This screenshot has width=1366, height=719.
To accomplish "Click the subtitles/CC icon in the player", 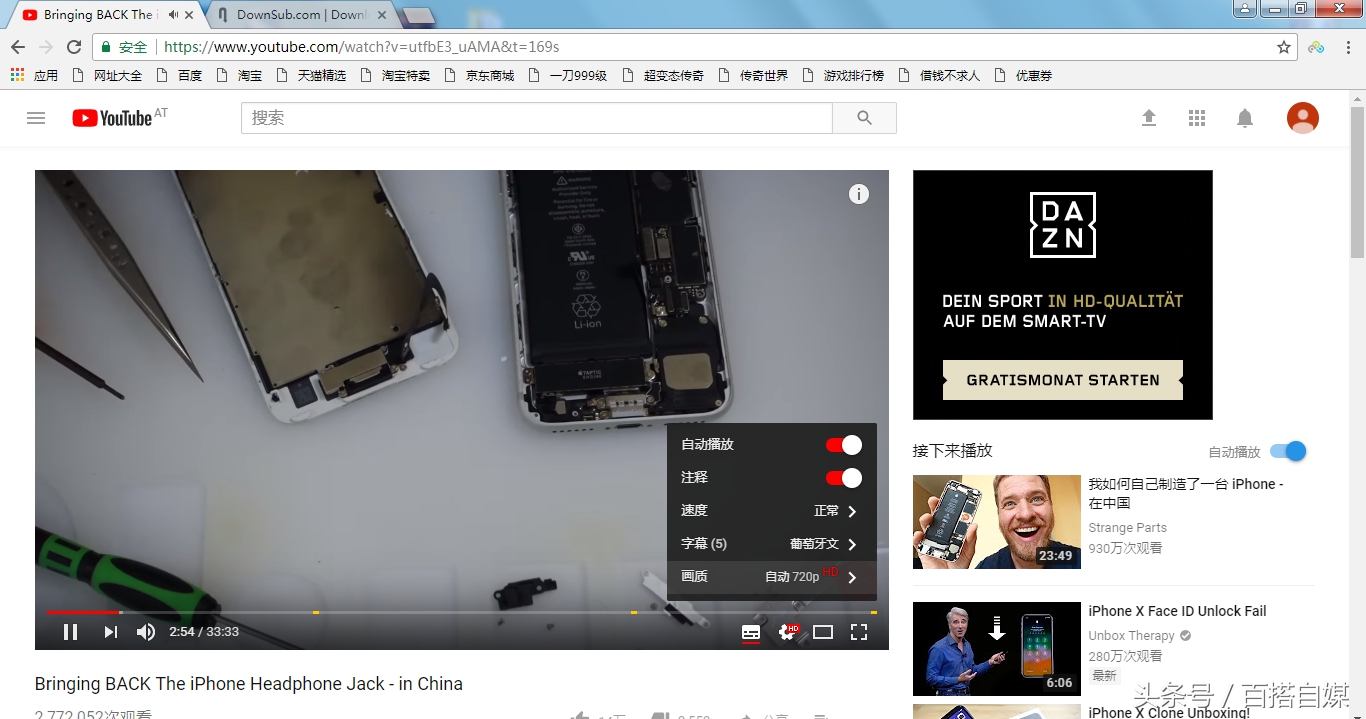I will point(751,632).
